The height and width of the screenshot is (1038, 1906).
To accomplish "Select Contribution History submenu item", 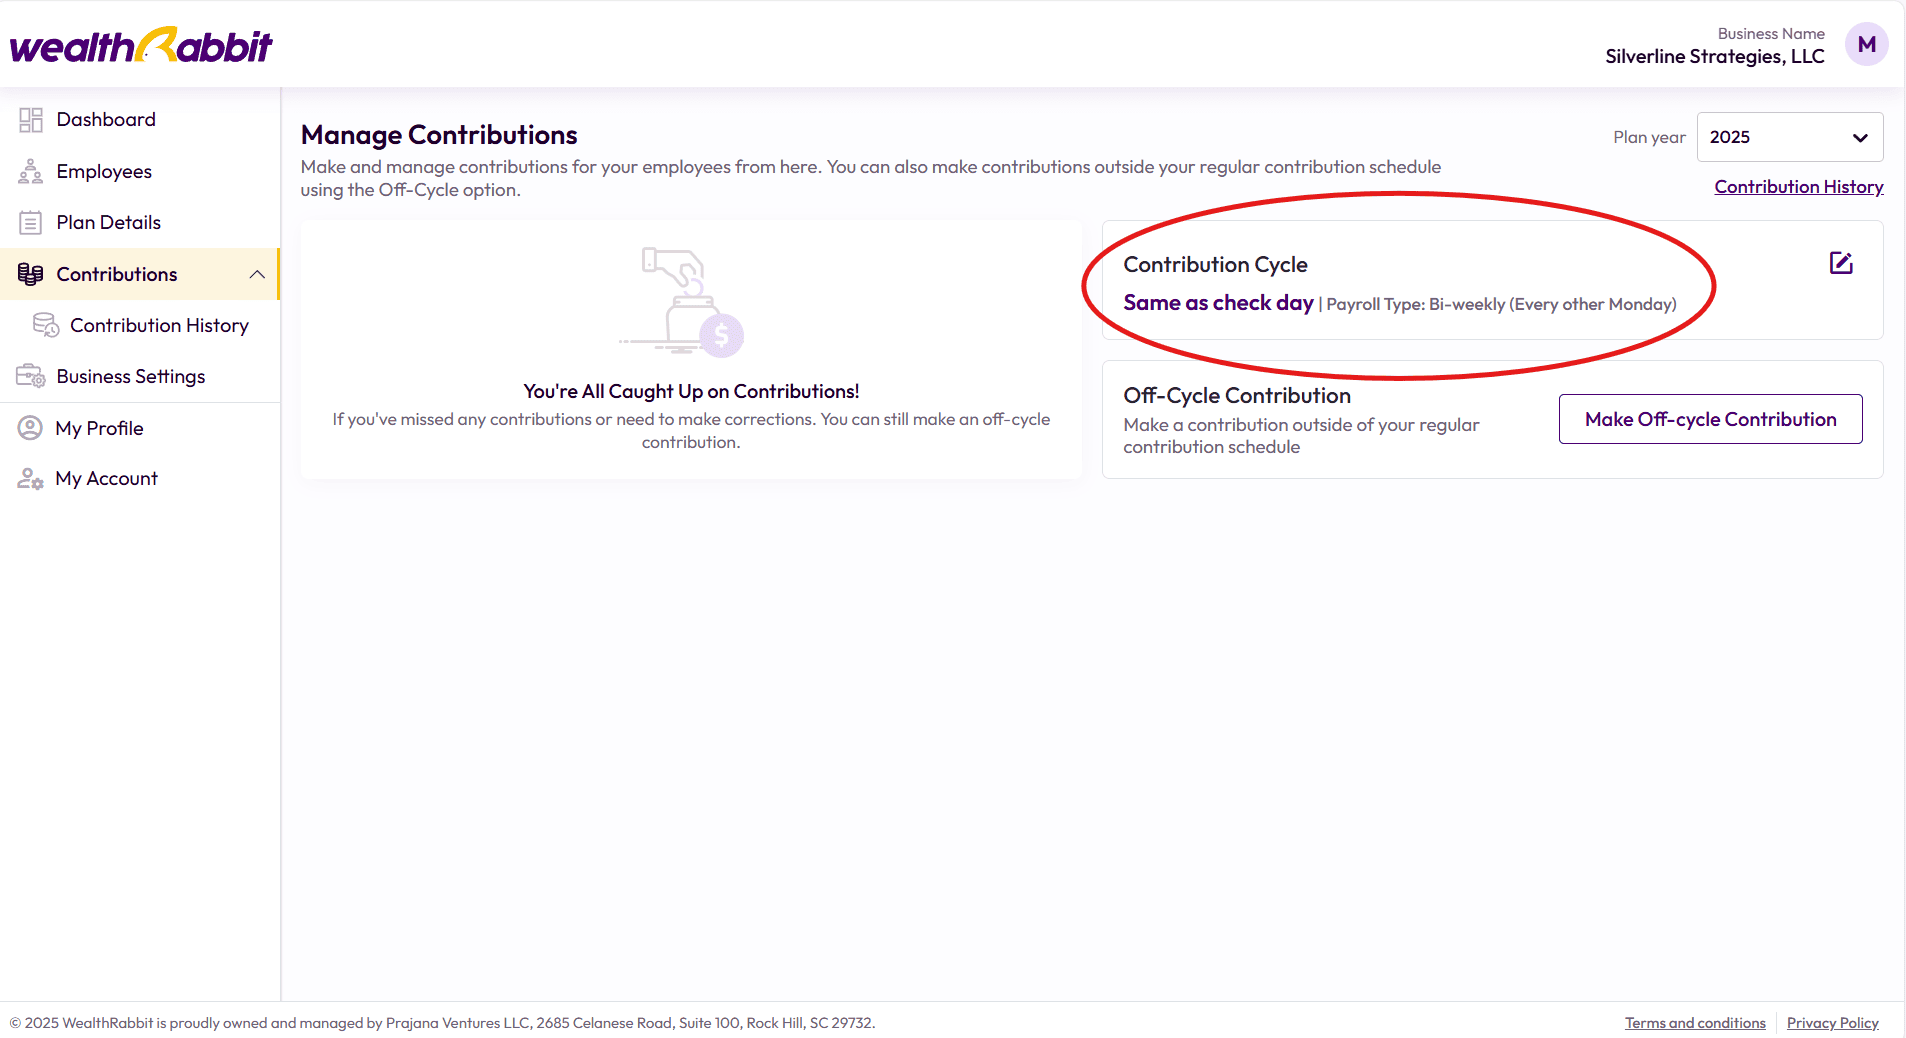I will (159, 325).
